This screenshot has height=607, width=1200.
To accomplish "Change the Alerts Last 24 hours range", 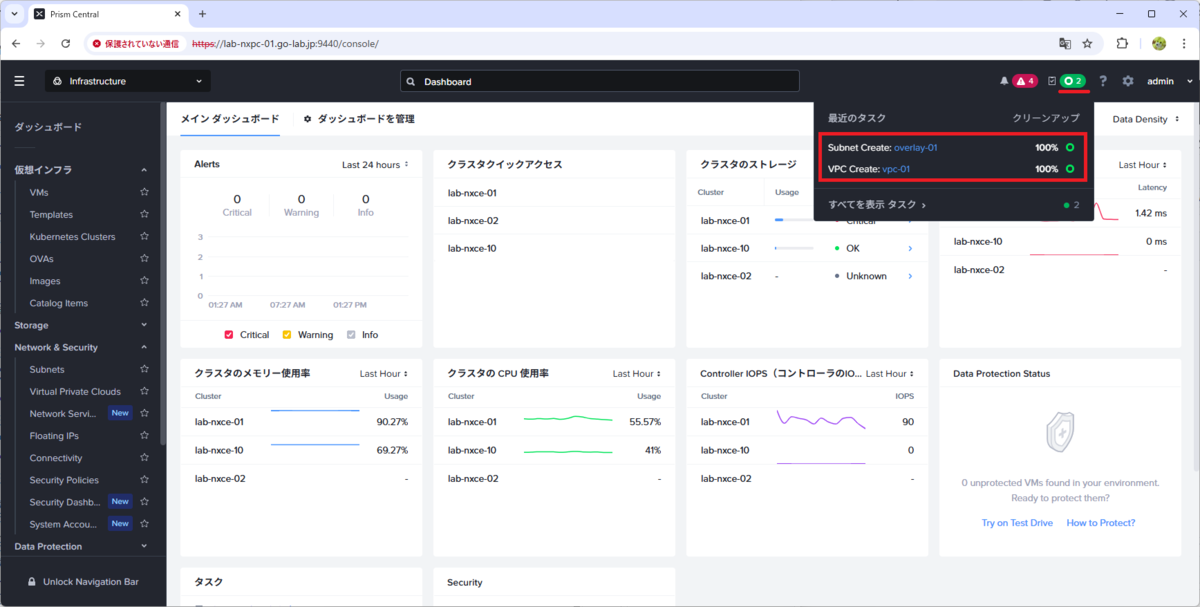I will tap(375, 164).
